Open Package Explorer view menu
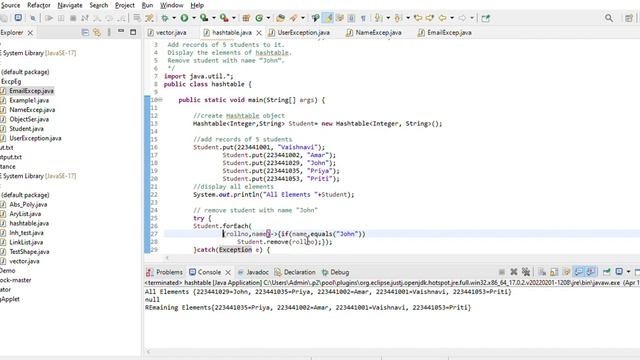 109,32
